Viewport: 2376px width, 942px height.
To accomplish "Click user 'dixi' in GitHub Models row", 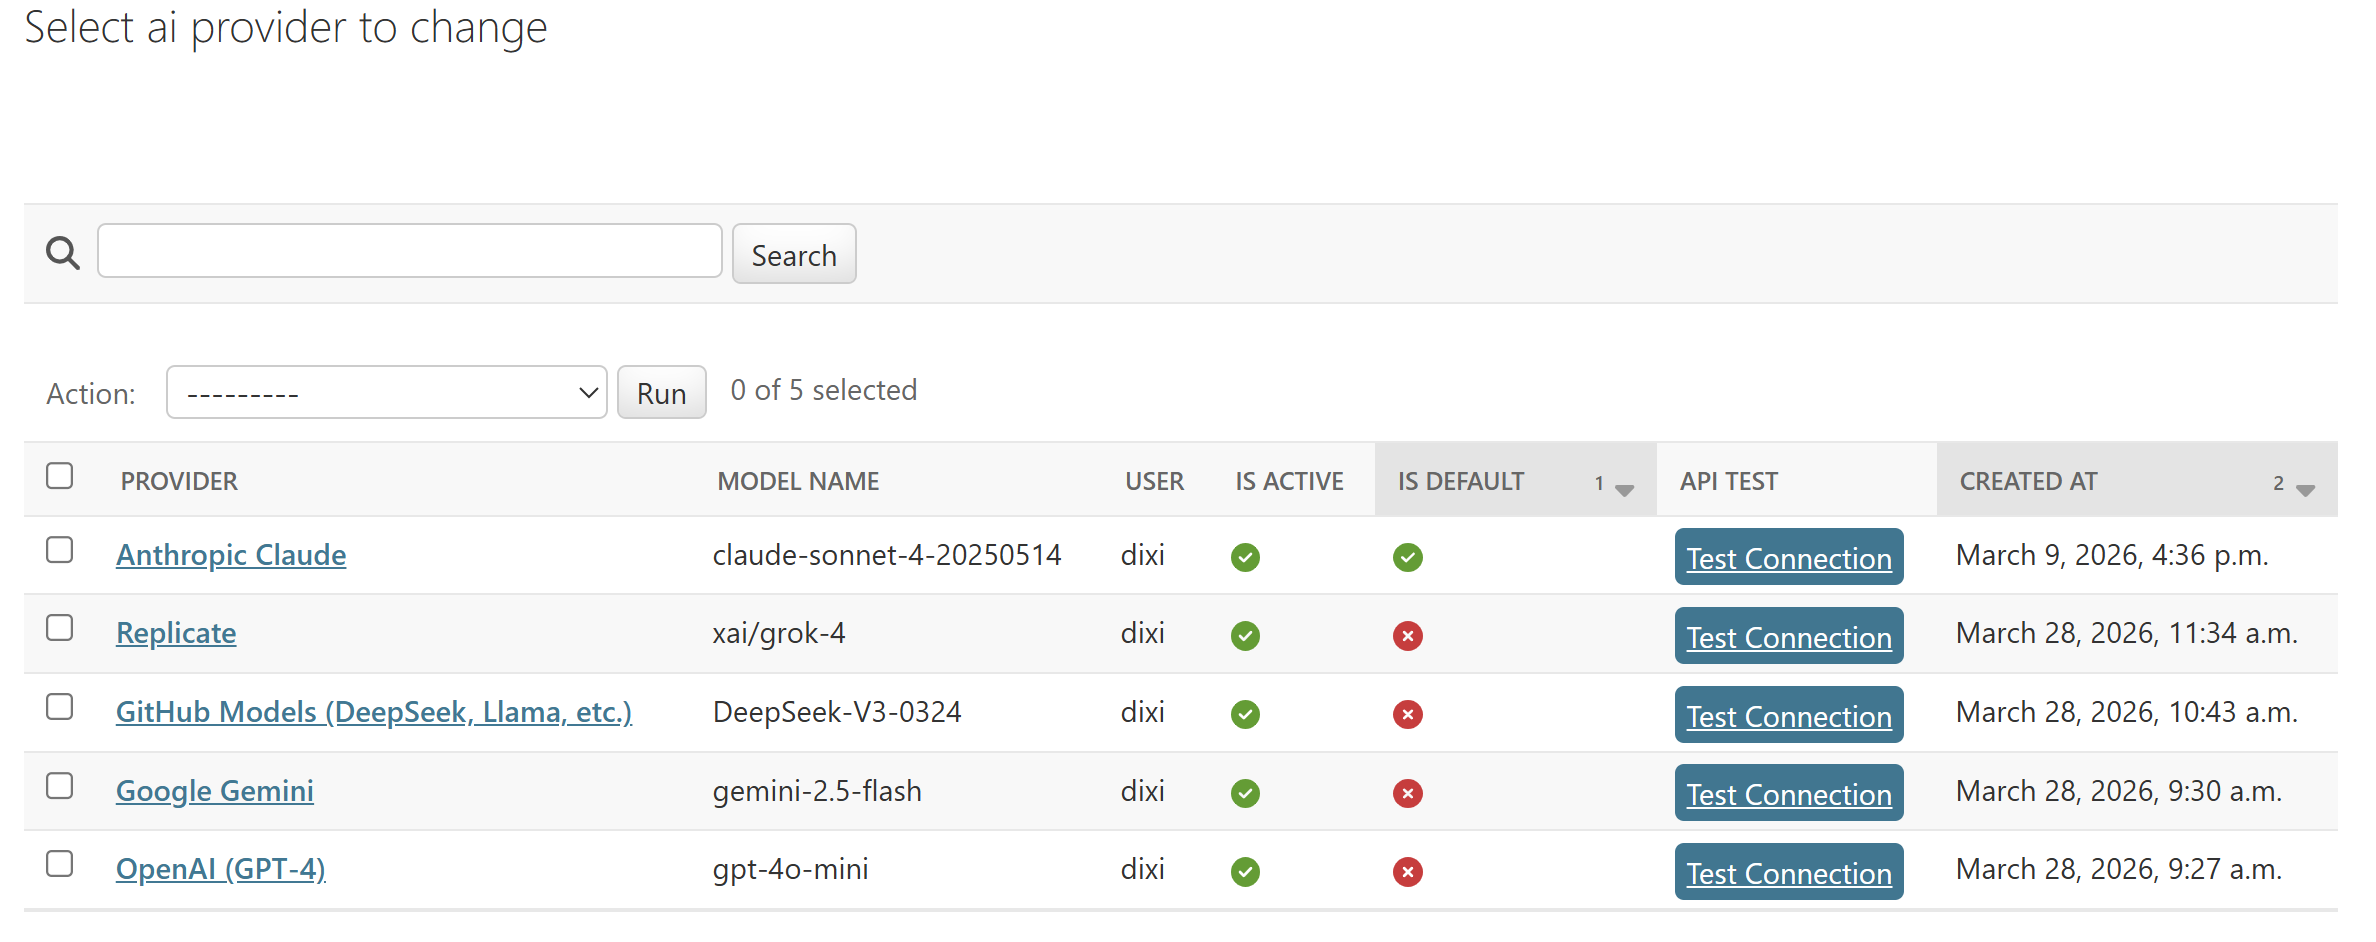I will click(1143, 712).
